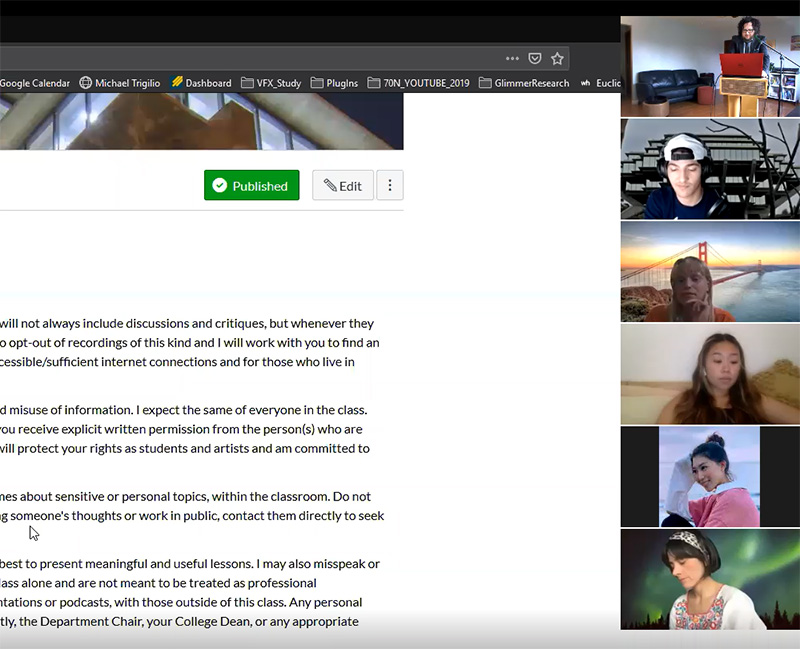
Task: Select video of participant on beige couch
Action: (x=710, y=374)
